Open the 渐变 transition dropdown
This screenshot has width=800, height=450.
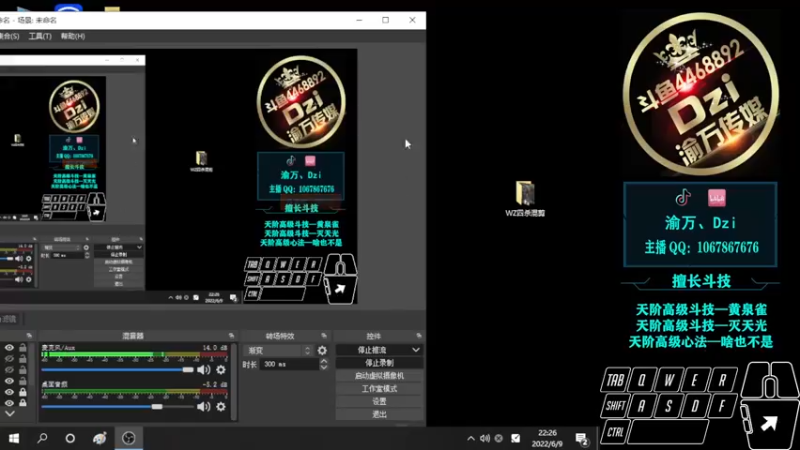click(x=279, y=351)
